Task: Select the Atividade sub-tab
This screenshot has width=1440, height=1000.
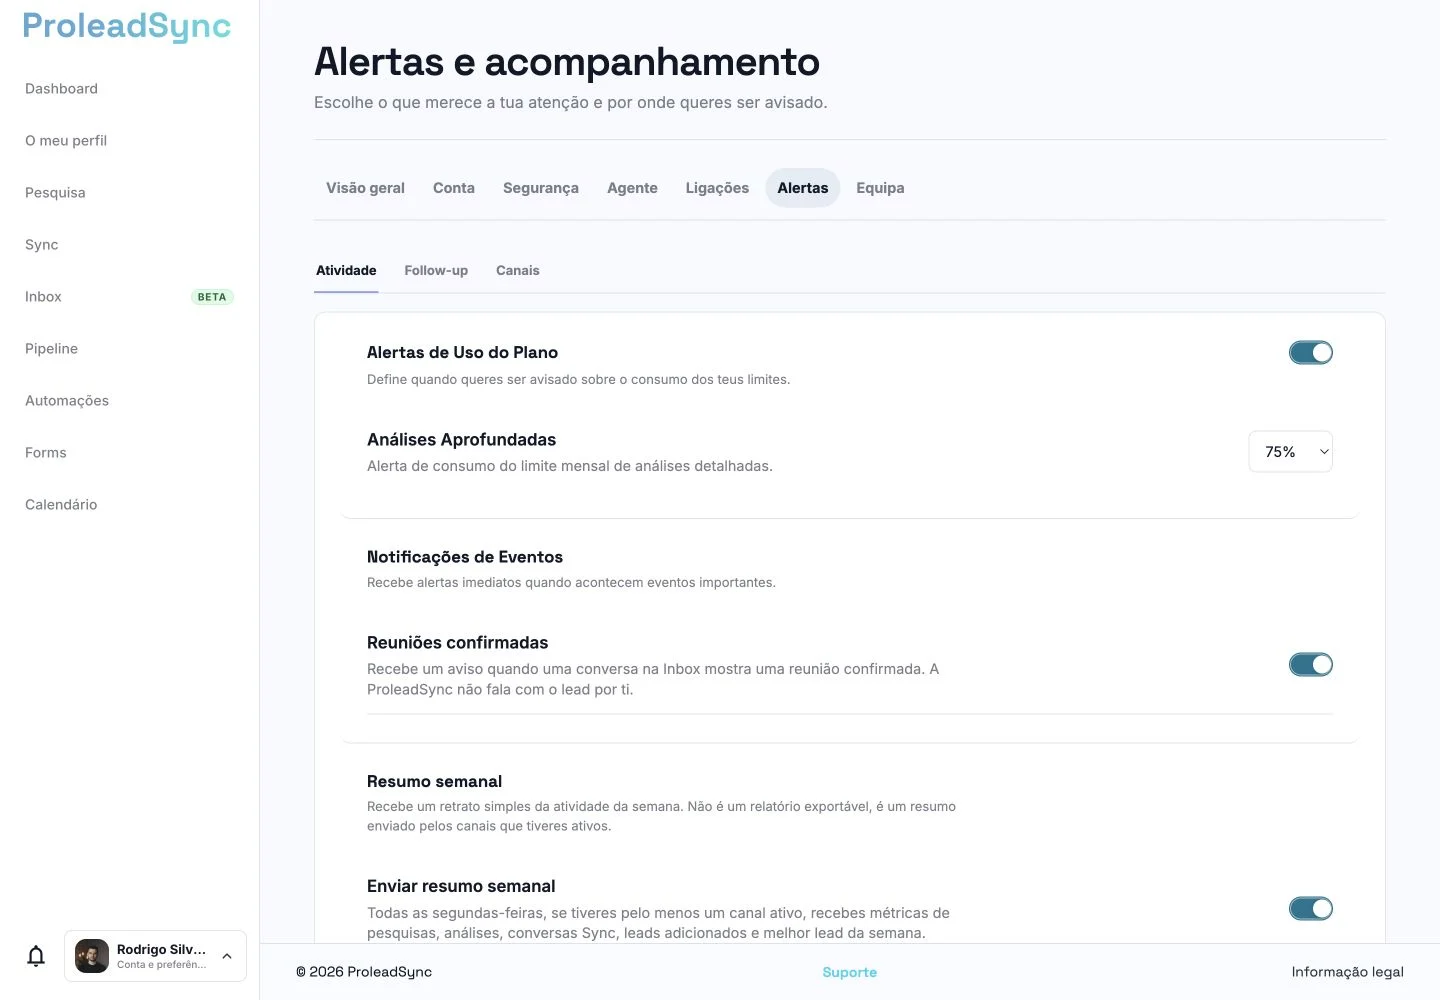Action: pos(346,270)
